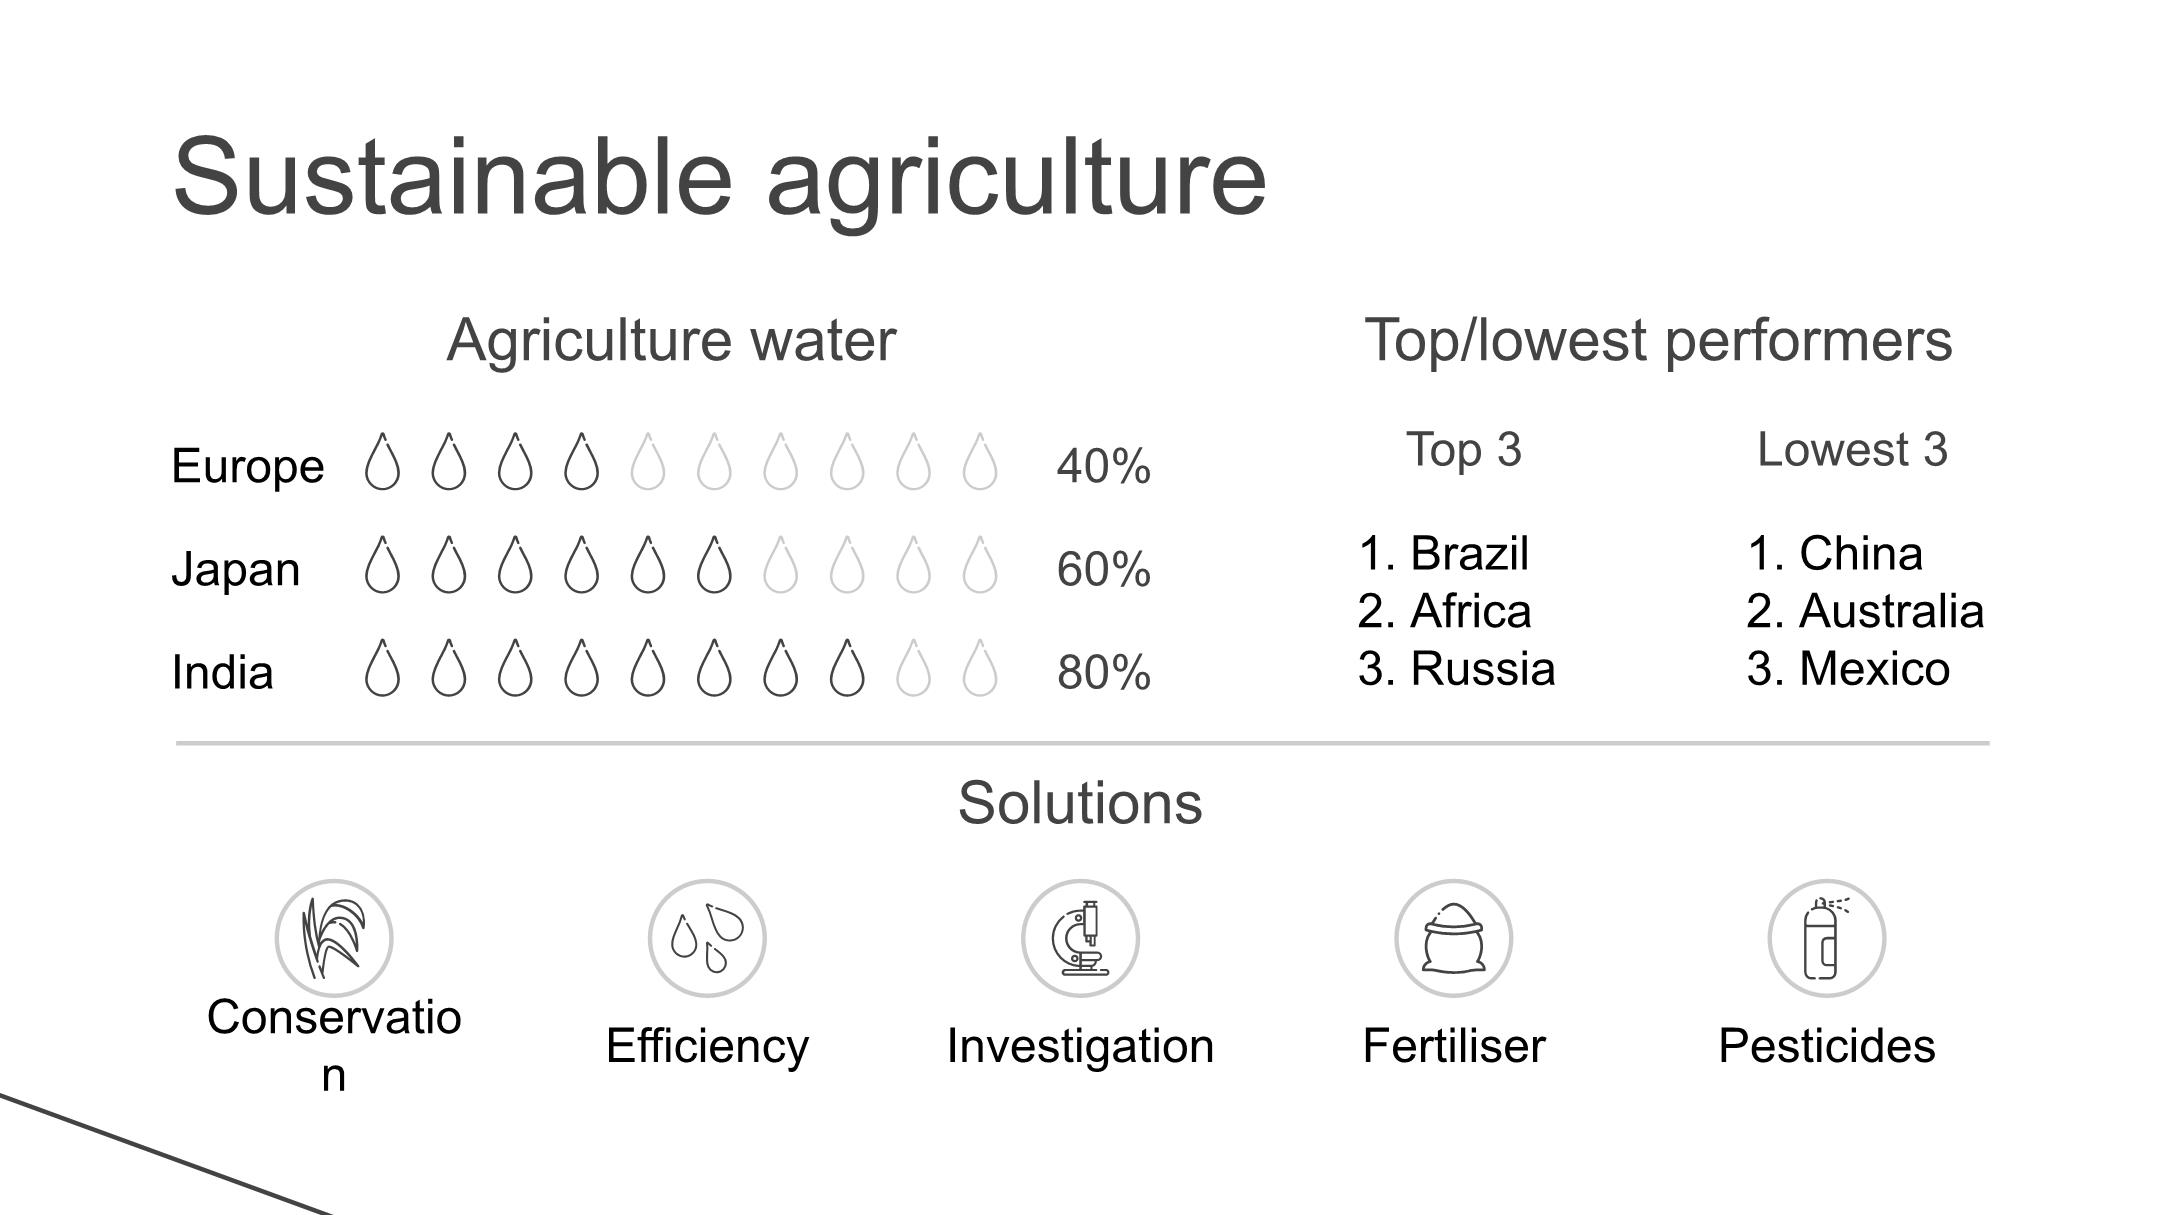Click the Investigation label text
Screen dimensions: 2160x1215
(x=1080, y=1046)
